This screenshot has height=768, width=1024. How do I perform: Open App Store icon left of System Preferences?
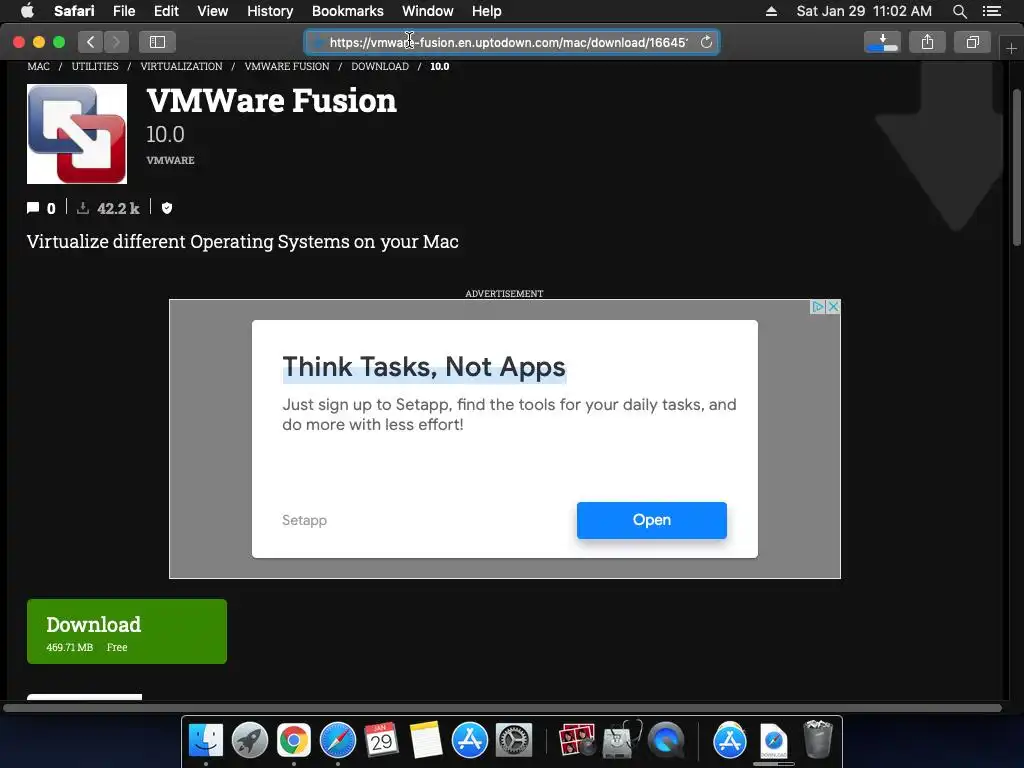[x=470, y=741]
